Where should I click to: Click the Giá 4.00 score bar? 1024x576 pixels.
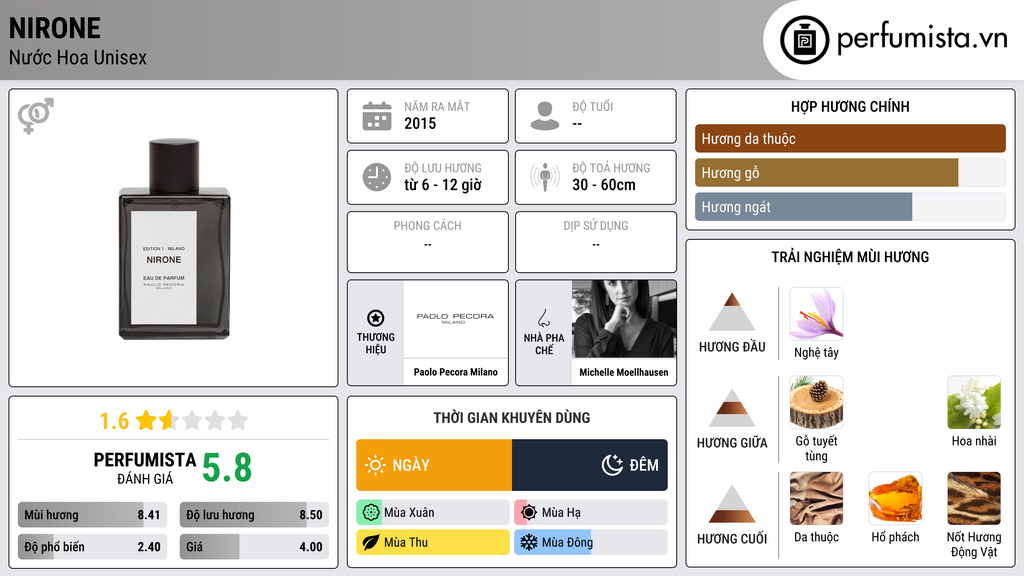[254, 547]
